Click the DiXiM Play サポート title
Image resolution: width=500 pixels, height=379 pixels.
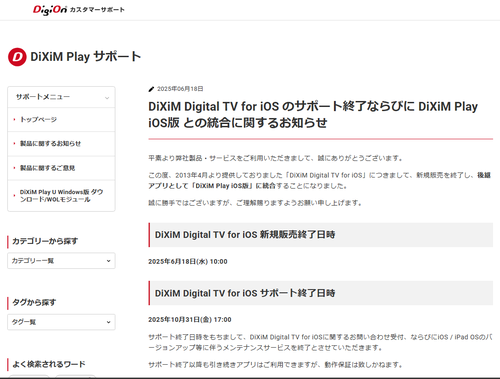[x=86, y=57]
